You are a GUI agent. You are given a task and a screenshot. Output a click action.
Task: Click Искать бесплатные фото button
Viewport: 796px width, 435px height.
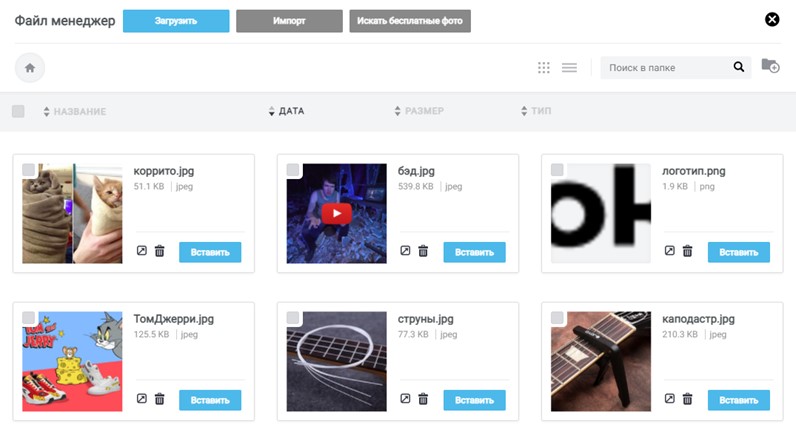pyautogui.click(x=410, y=20)
